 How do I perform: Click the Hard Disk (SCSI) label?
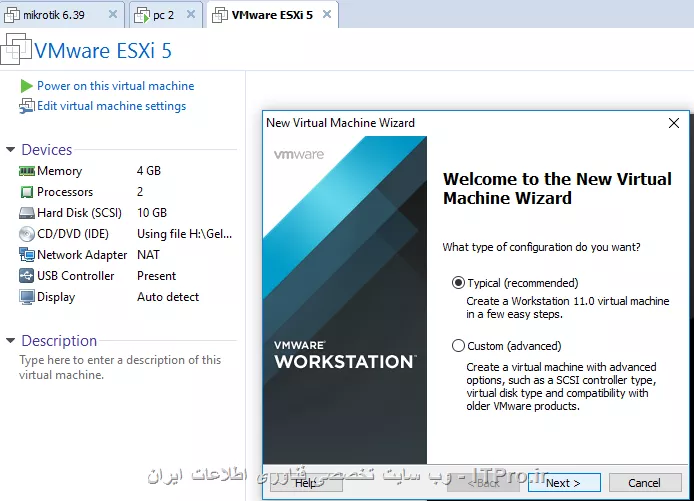[x=79, y=213]
